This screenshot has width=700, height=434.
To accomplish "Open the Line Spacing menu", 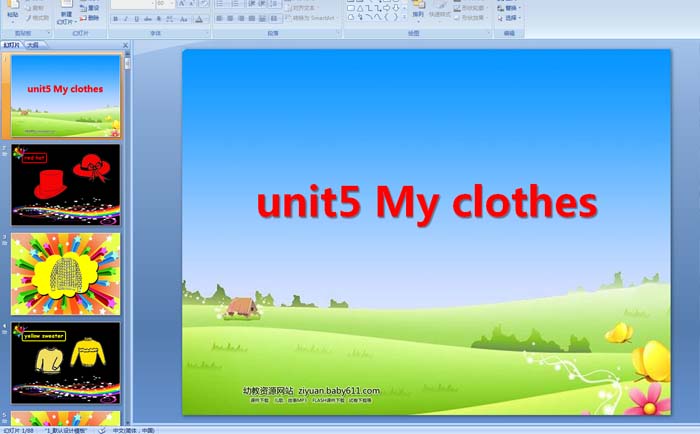I will coord(275,4).
